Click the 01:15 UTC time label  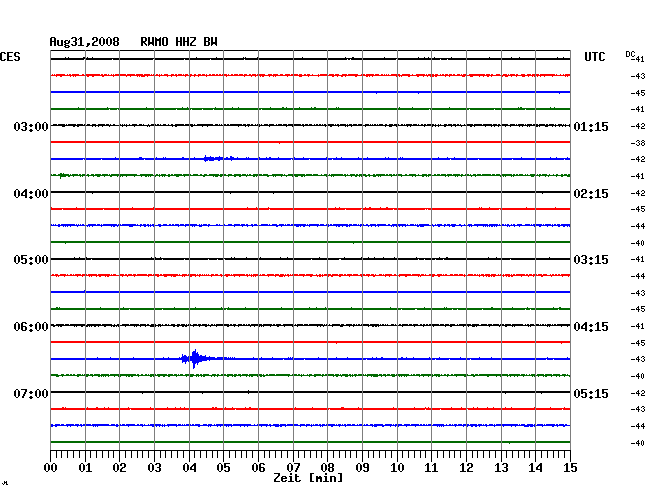591,126
